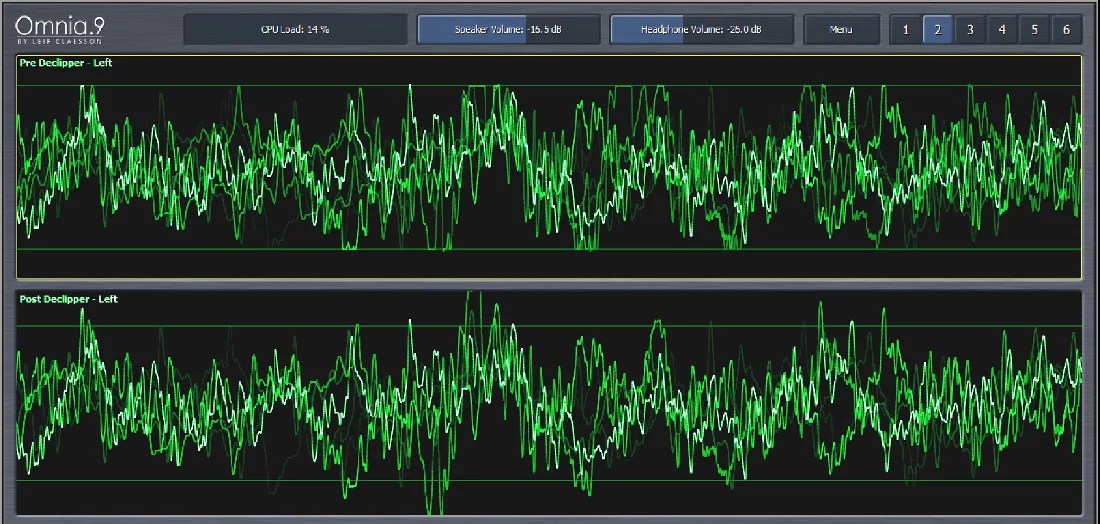Click the Post Declipper waveform display
This screenshot has width=1100, height=524.
tap(548, 403)
